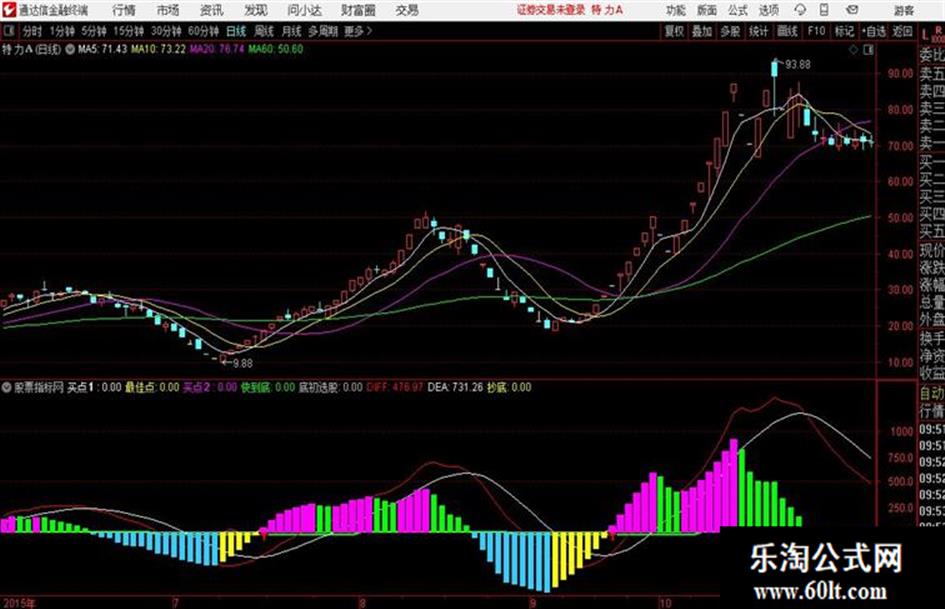945x609 pixels.
Task: Select the 多周期 multi-period tab
Action: tap(323, 31)
